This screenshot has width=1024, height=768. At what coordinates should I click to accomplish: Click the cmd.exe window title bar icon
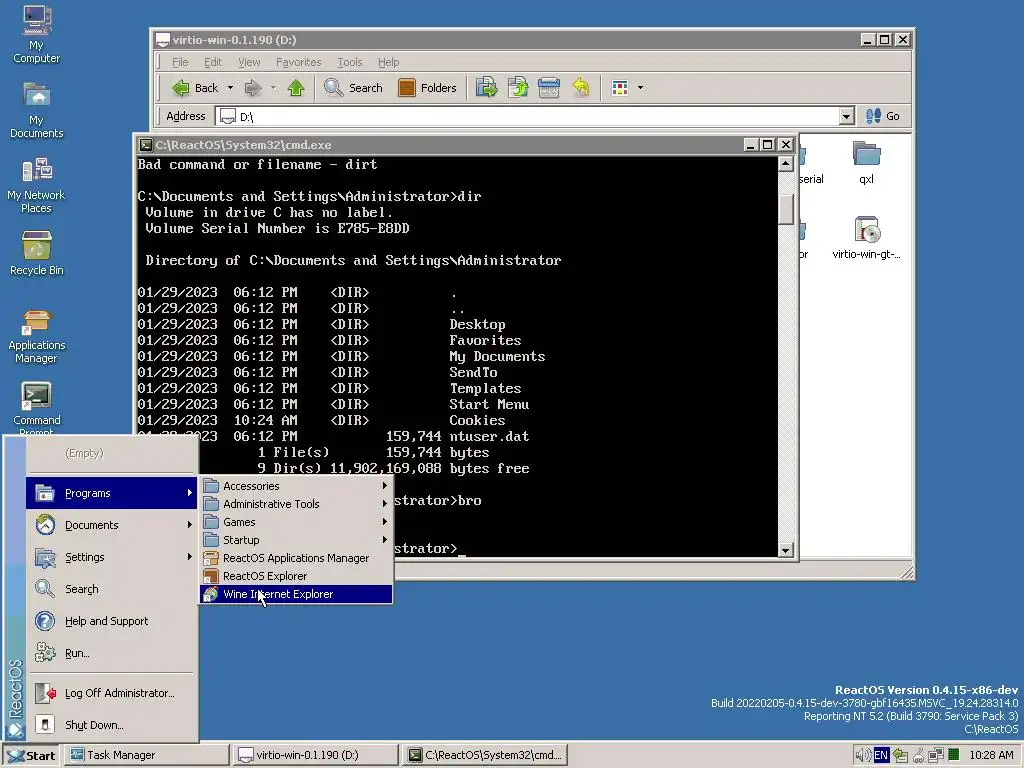[146, 145]
